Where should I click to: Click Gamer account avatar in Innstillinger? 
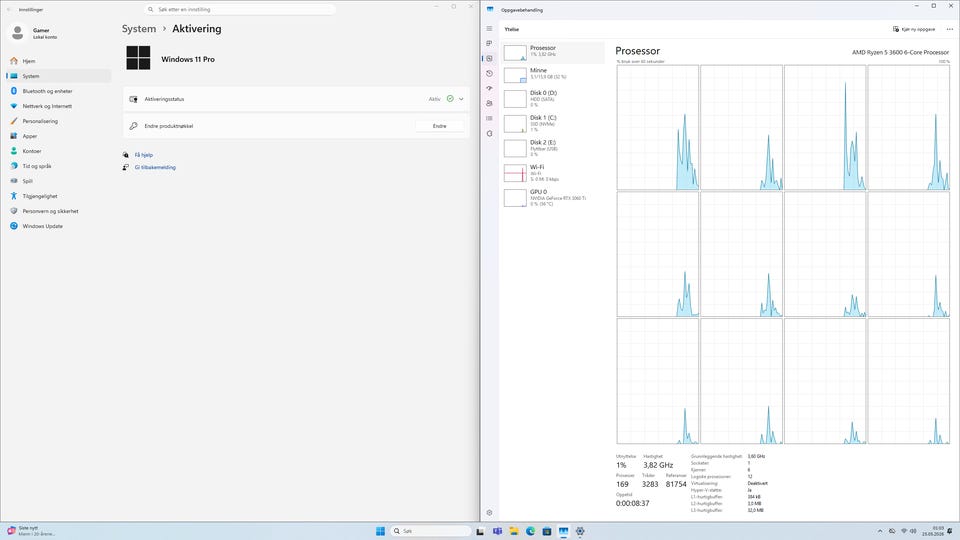[18, 33]
